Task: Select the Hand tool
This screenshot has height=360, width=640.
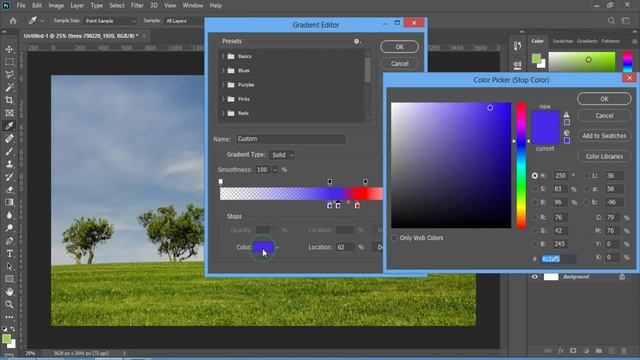Action: pos(9,292)
